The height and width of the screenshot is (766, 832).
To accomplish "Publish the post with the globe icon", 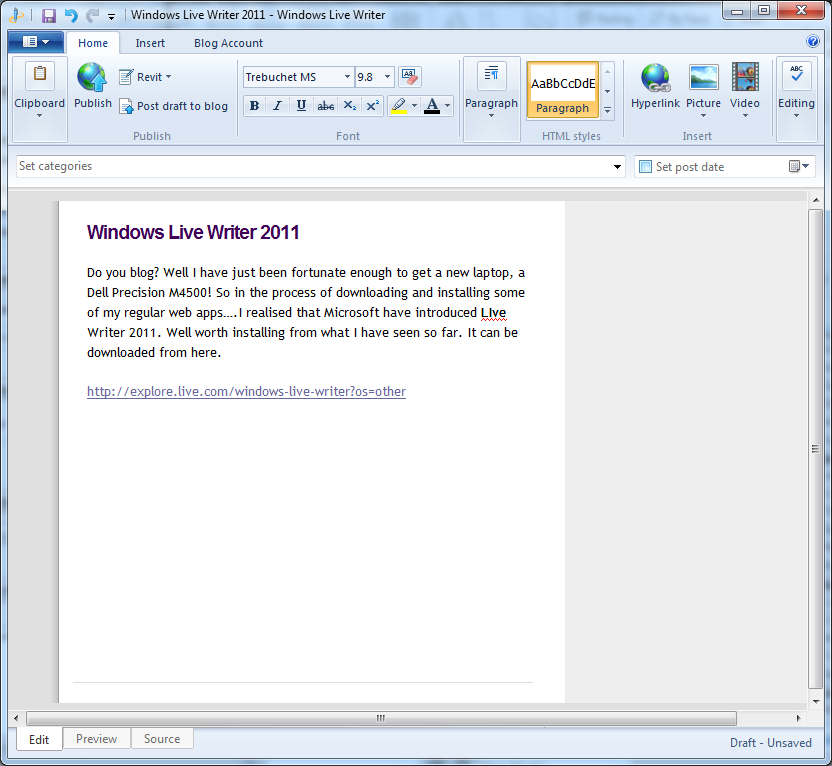I will [x=93, y=86].
